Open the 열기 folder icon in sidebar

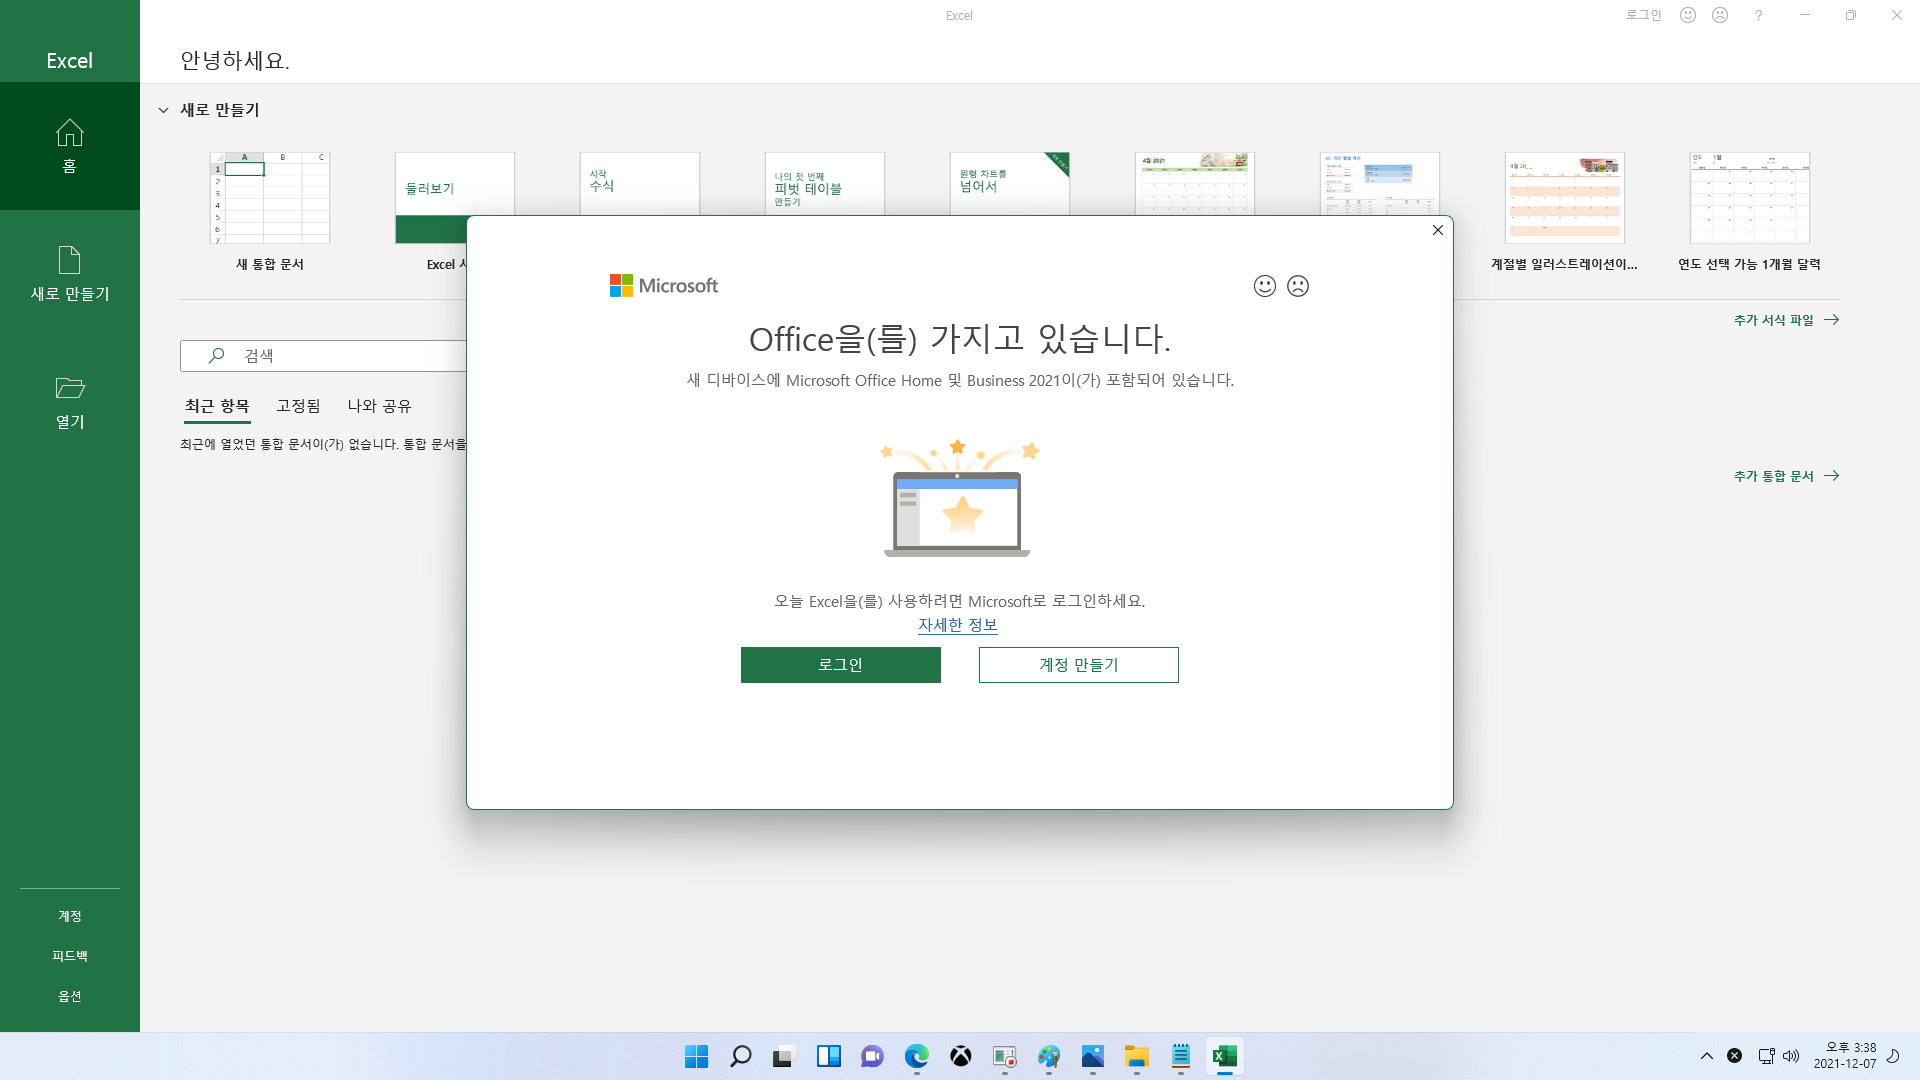69,402
